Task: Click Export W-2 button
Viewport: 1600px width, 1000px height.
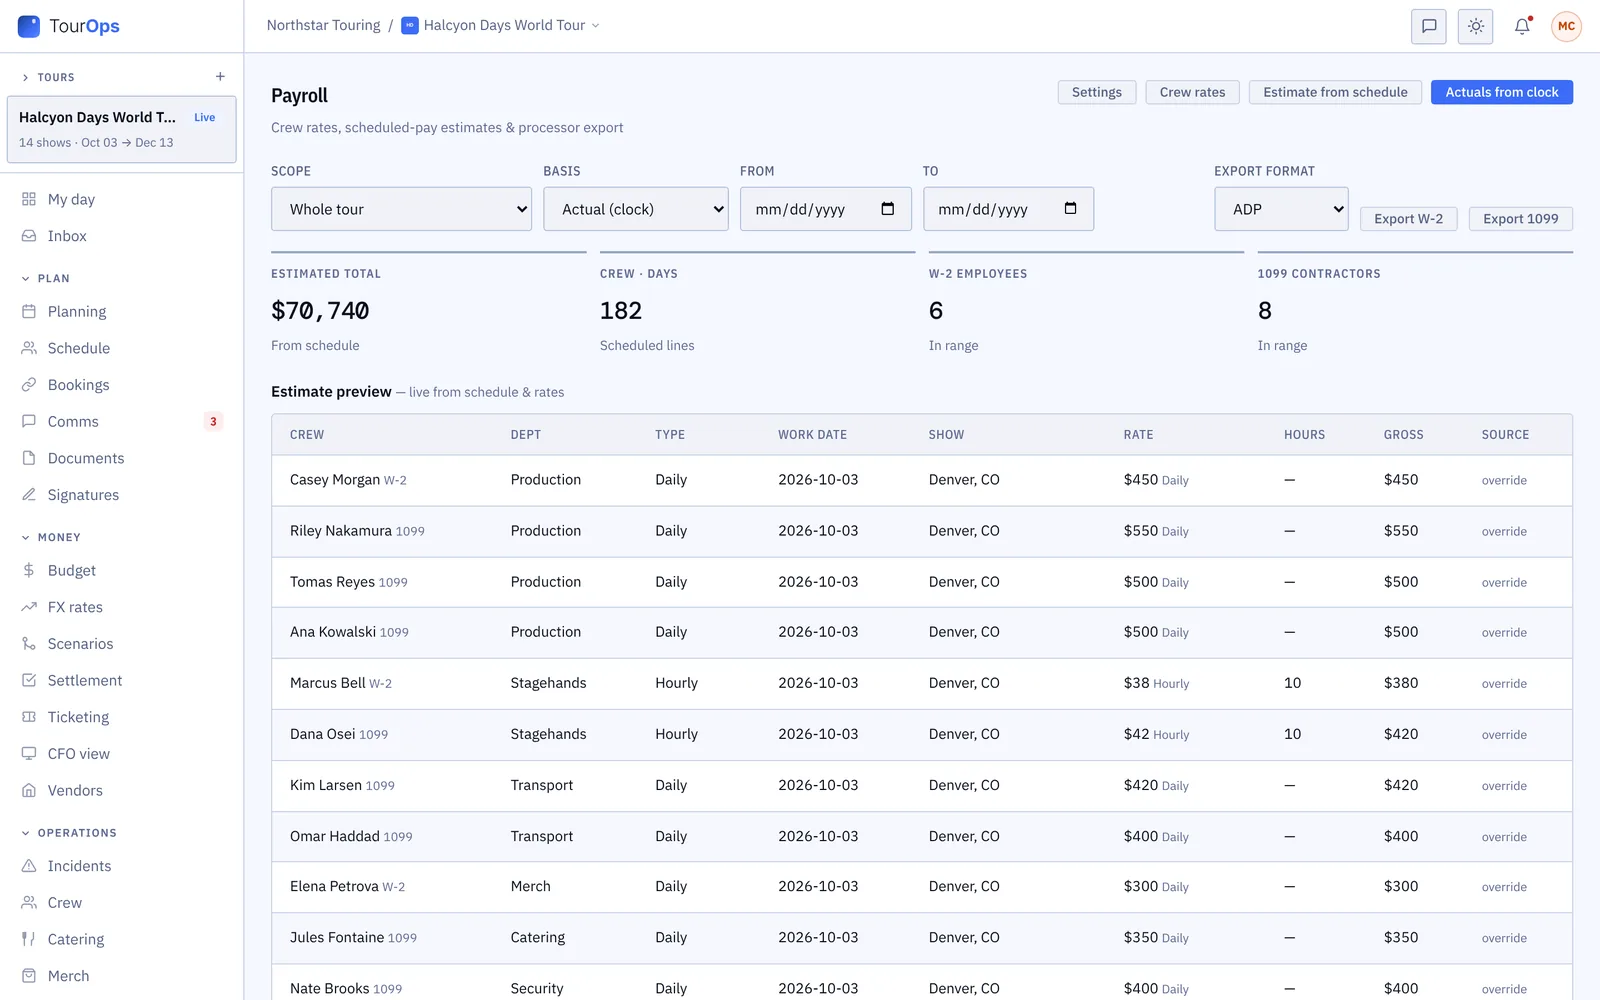Action: click(1408, 219)
